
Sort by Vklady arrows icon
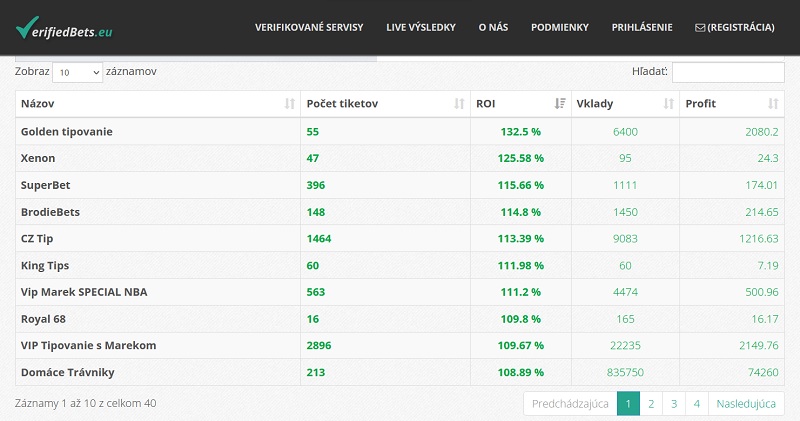pos(668,104)
